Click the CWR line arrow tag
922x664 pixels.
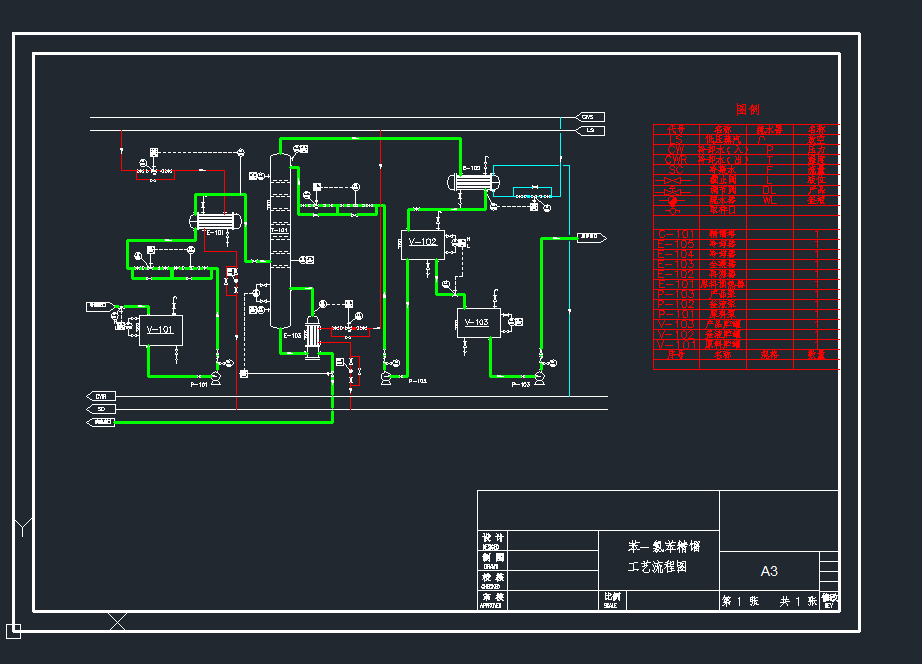(x=101, y=396)
